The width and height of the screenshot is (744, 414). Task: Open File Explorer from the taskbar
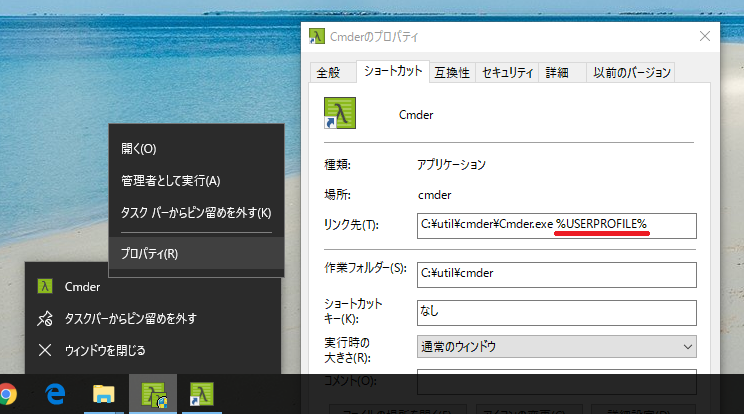click(103, 394)
